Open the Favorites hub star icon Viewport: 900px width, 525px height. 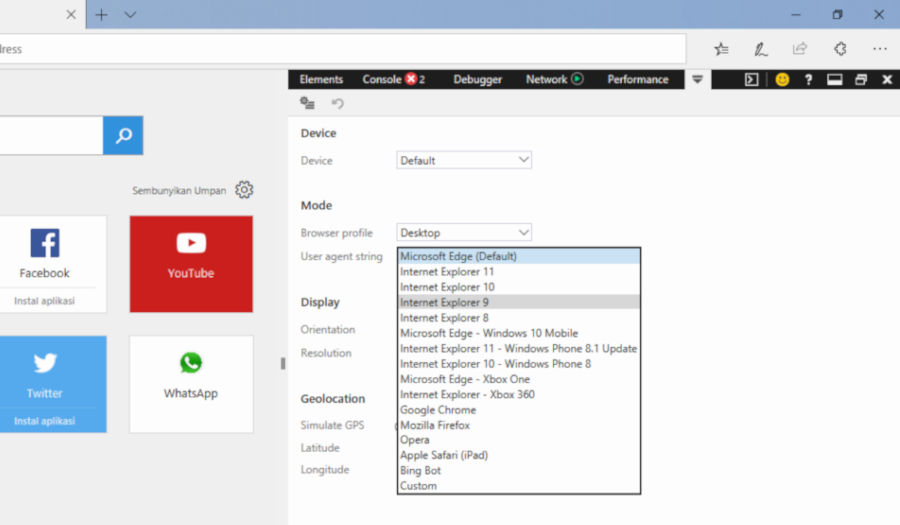tap(721, 49)
